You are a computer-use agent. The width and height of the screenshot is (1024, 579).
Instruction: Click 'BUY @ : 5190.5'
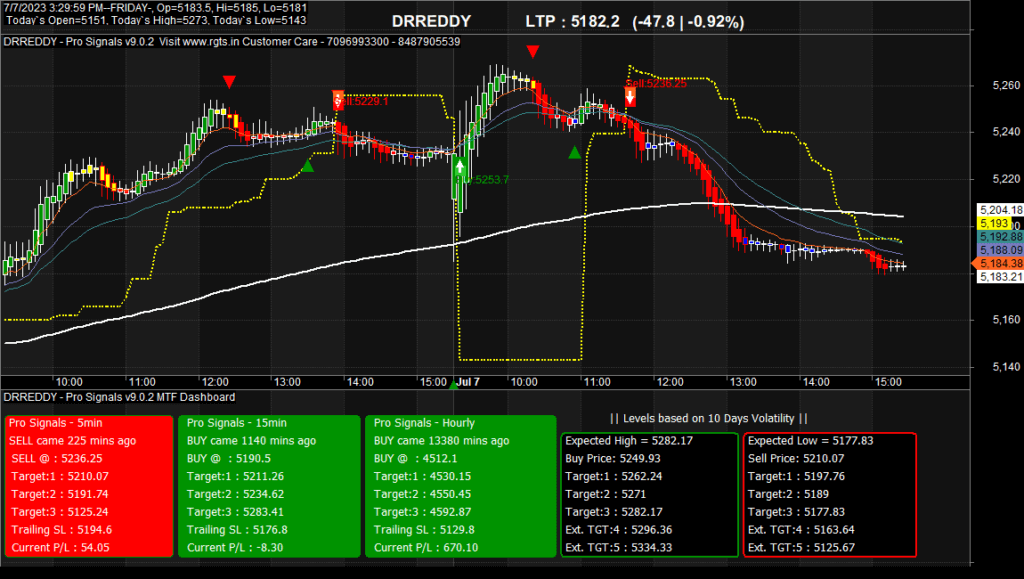[x=229, y=458]
